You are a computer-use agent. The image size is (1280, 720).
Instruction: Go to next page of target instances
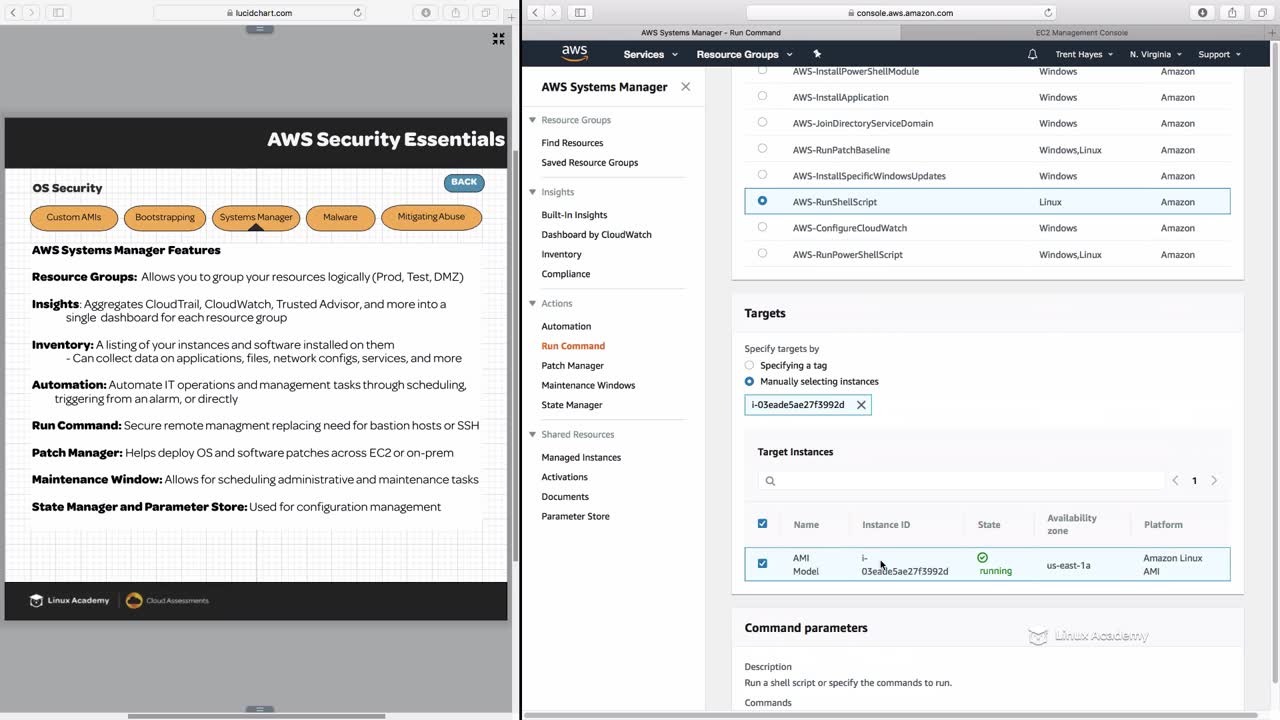tap(1214, 481)
